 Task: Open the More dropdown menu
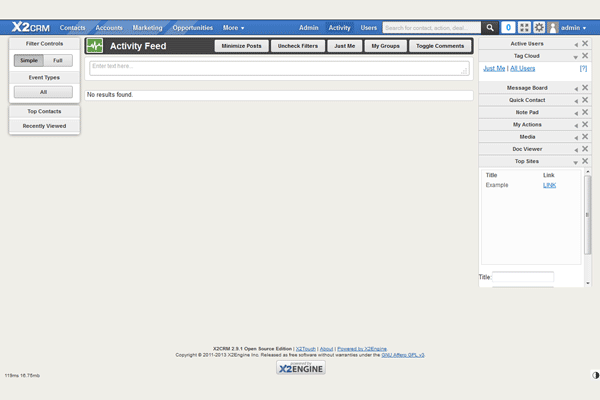(234, 28)
